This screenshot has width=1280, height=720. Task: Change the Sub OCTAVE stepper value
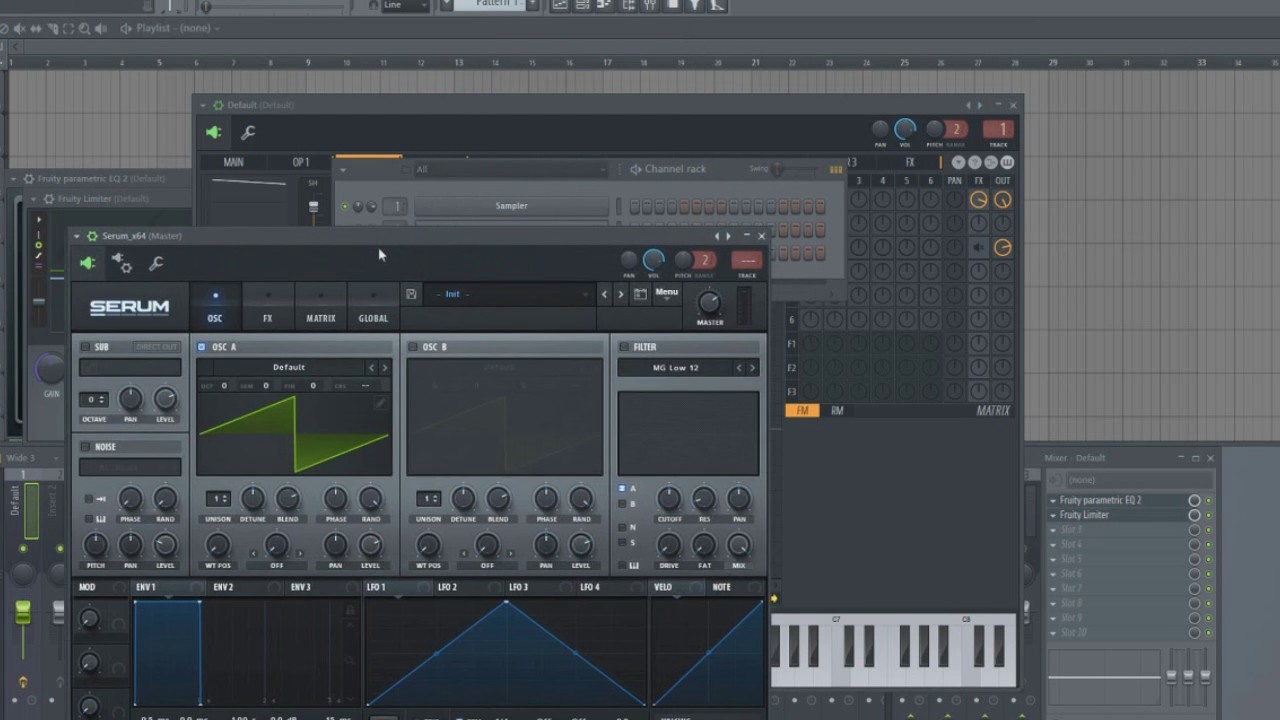[93, 399]
